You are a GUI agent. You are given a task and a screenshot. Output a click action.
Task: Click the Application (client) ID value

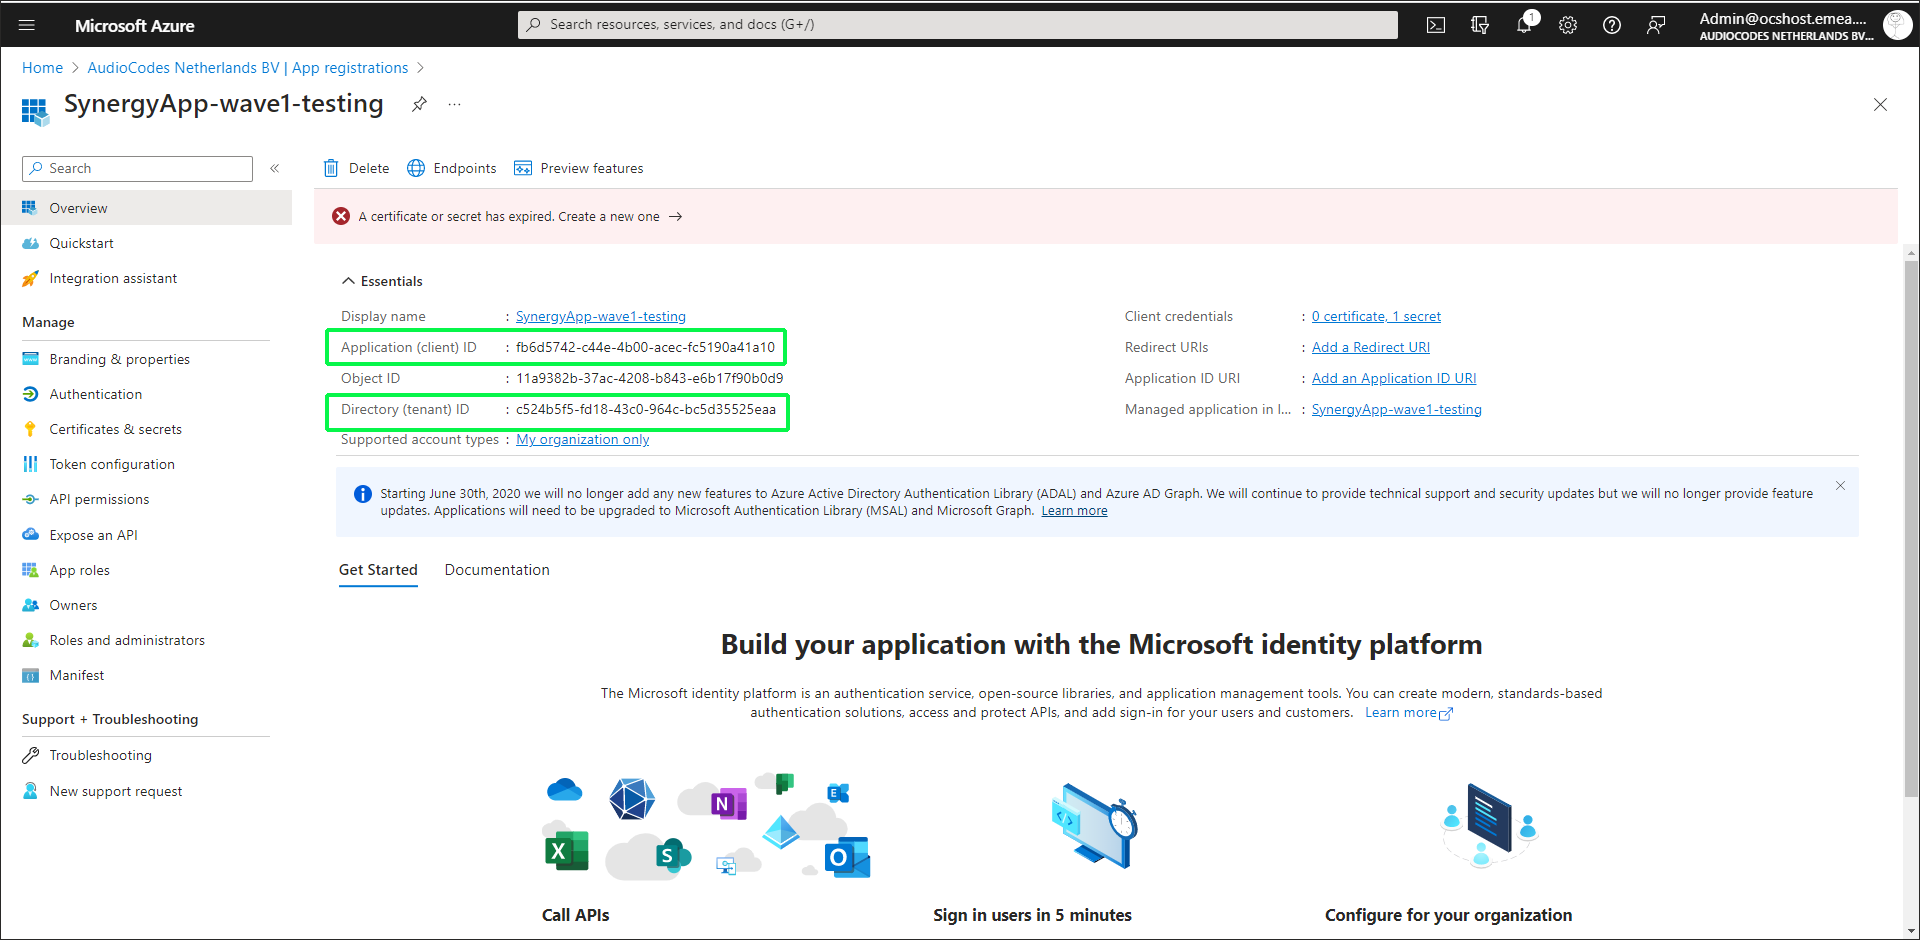[x=645, y=347]
